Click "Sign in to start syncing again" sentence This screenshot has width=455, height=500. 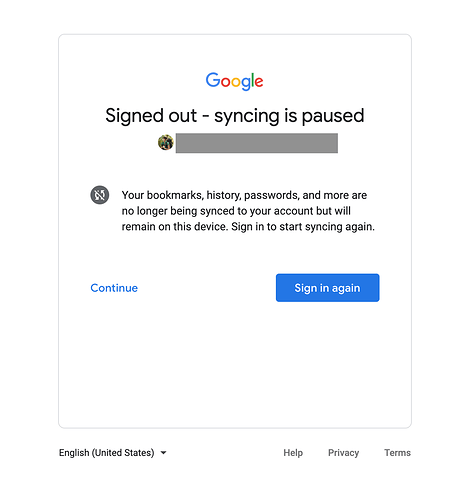pos(303,227)
